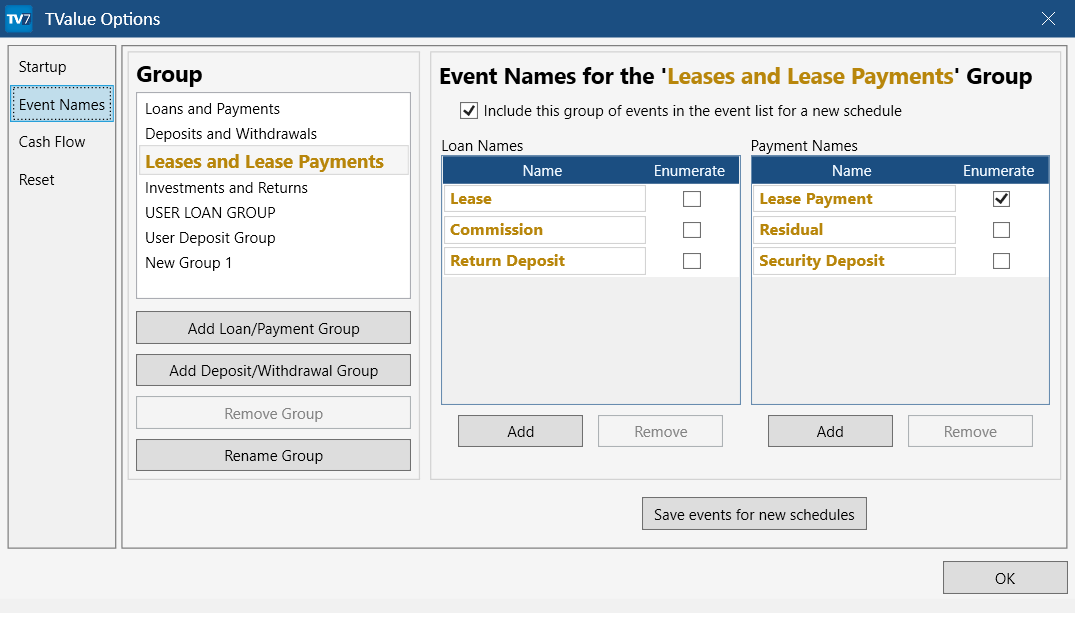Viewport: 1077px width, 622px height.
Task: Click the TV7 application icon in title bar
Action: point(18,18)
